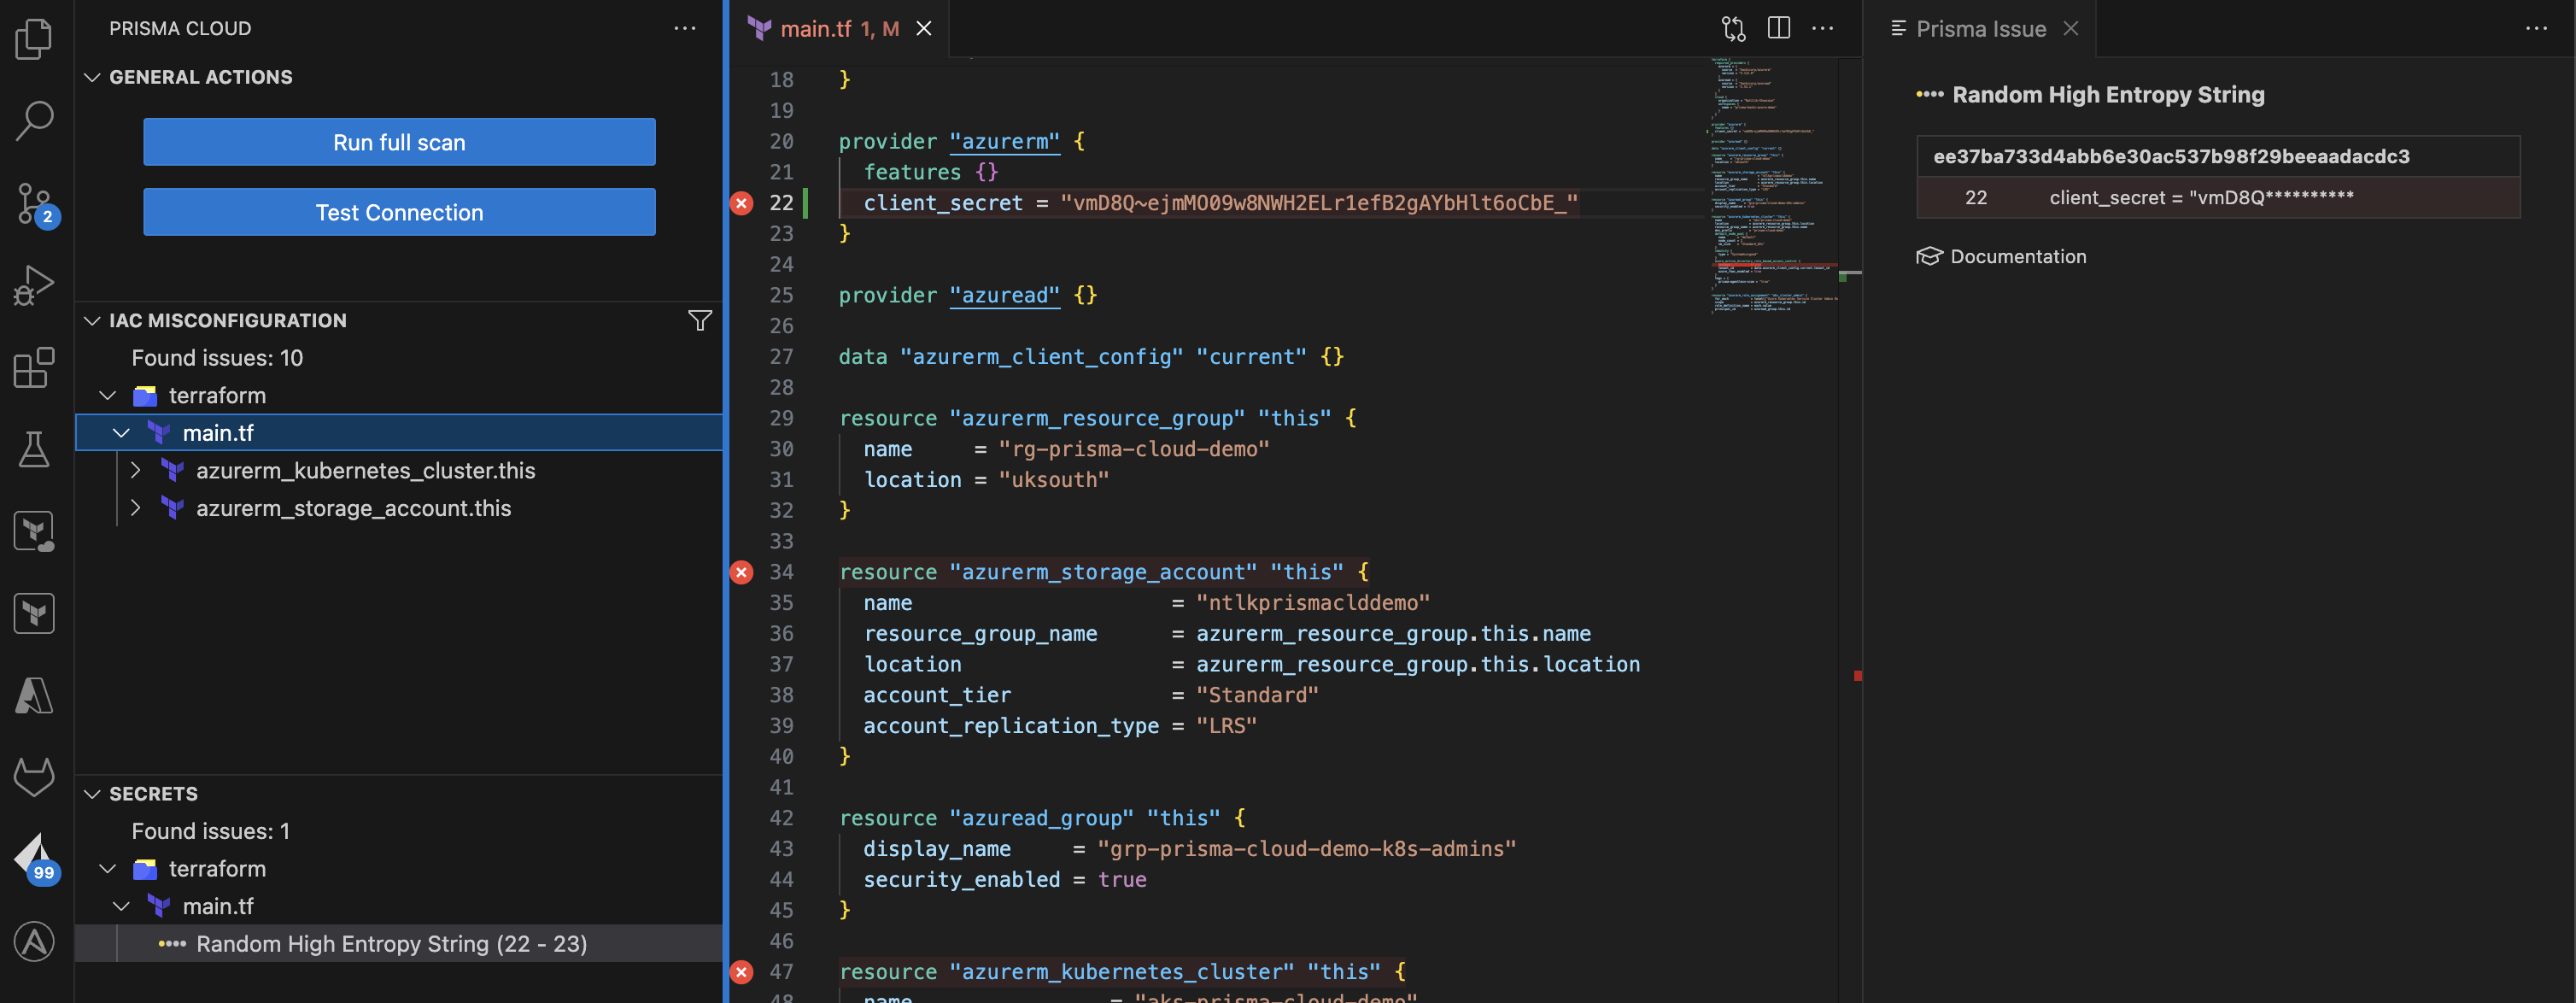Click "rg-prisma-cloud-demo" string on line 30
The height and width of the screenshot is (1003, 2576).
tap(1133, 449)
